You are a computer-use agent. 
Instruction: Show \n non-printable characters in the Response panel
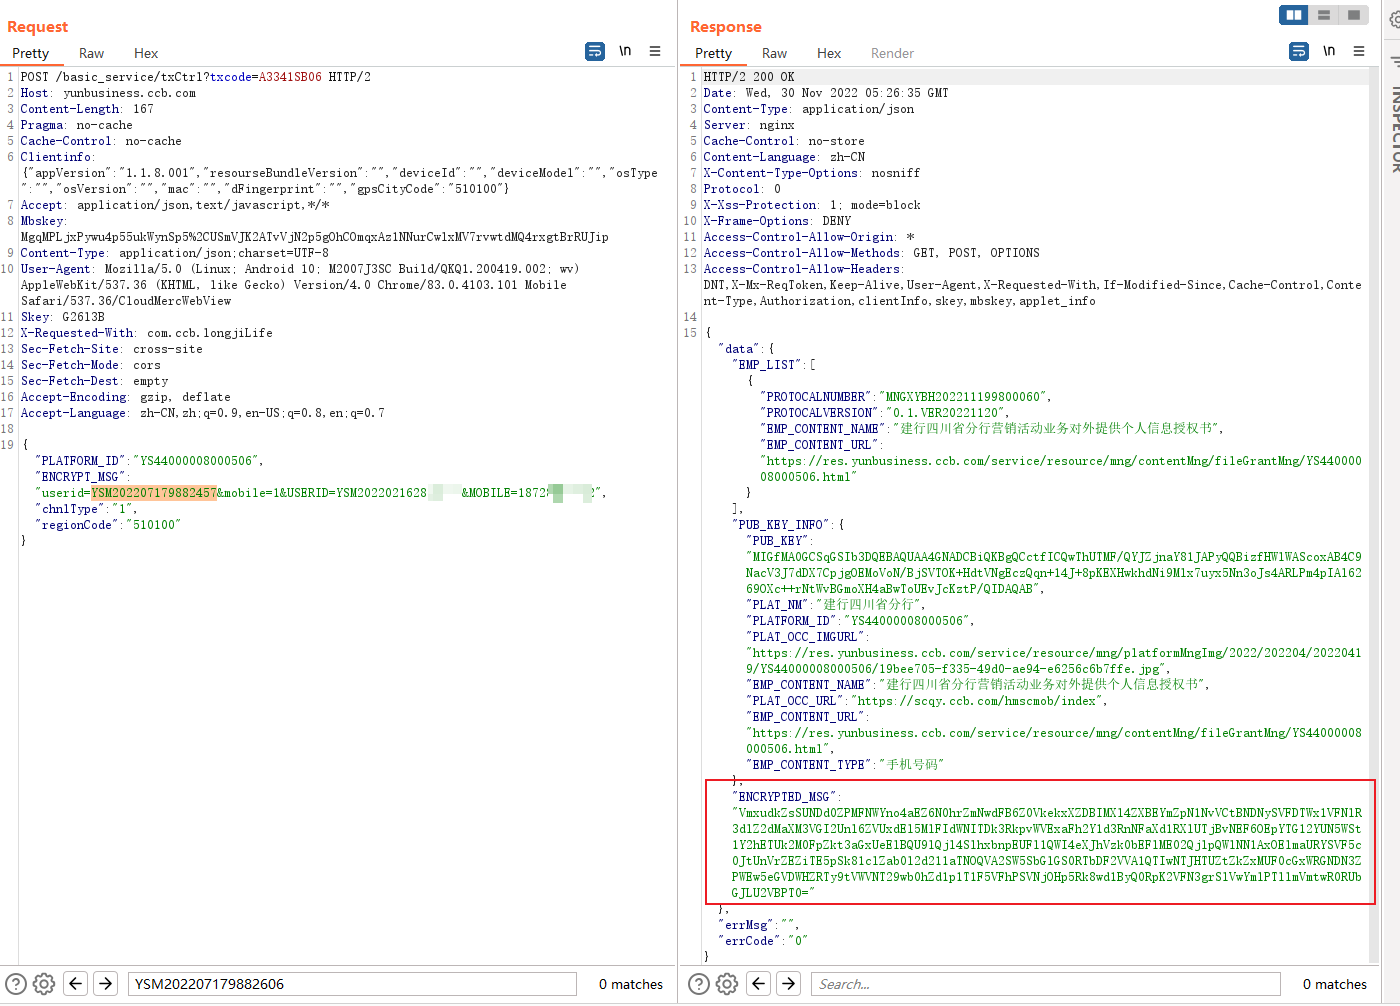1329,51
